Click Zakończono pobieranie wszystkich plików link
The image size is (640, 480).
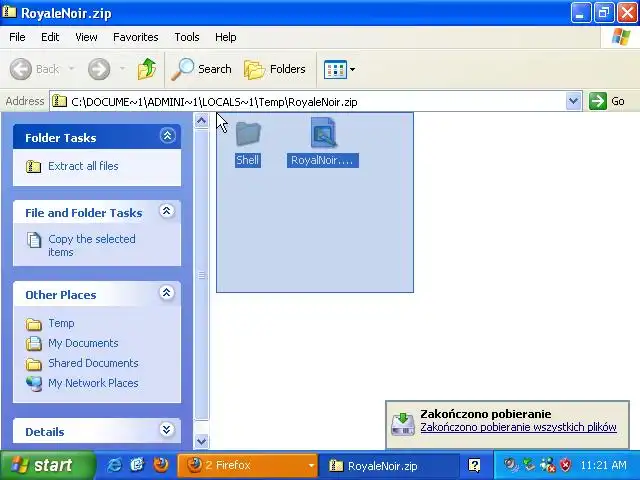[x=518, y=427]
